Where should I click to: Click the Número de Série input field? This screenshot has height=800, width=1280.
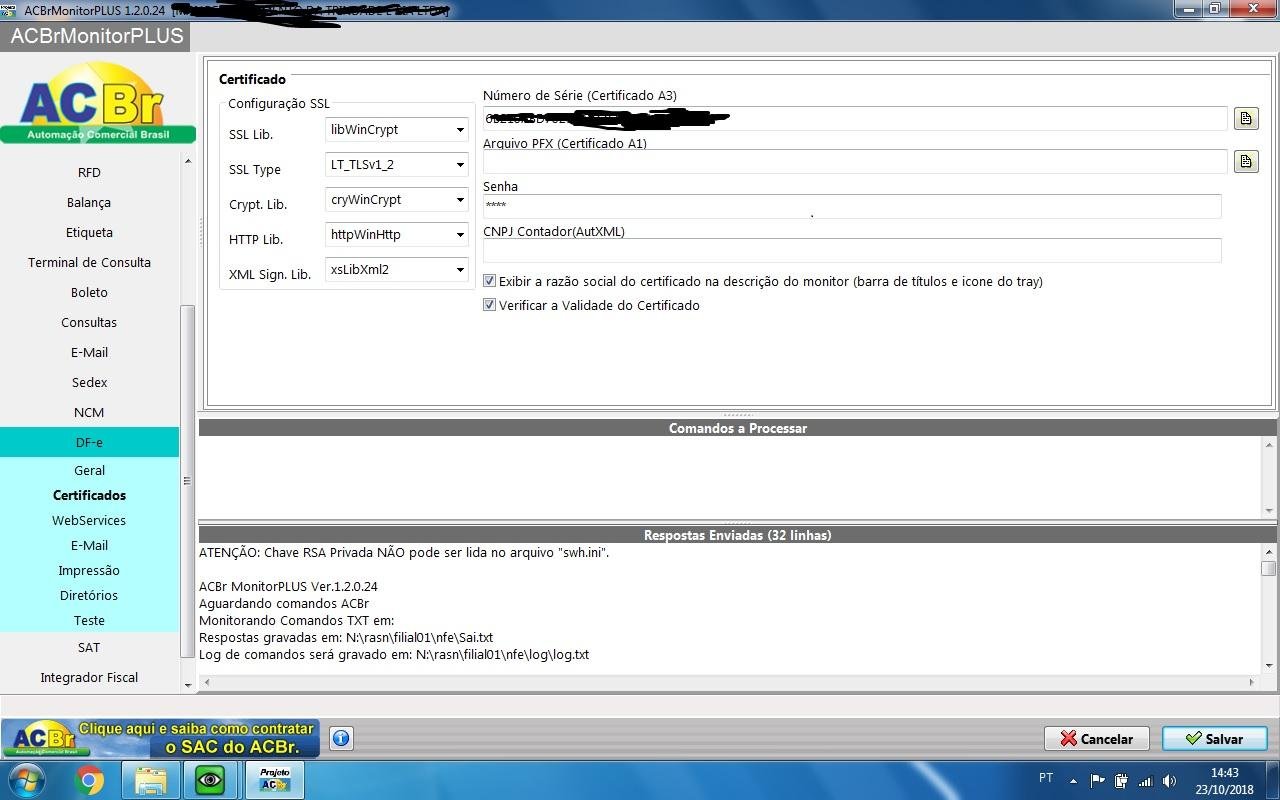854,118
